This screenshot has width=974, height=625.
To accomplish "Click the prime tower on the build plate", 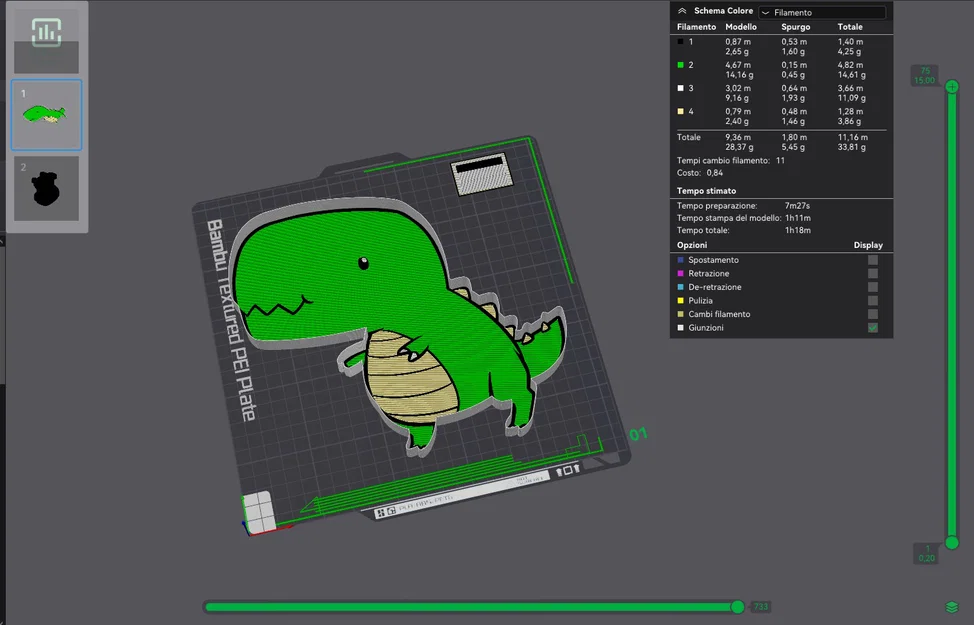I will [x=482, y=173].
